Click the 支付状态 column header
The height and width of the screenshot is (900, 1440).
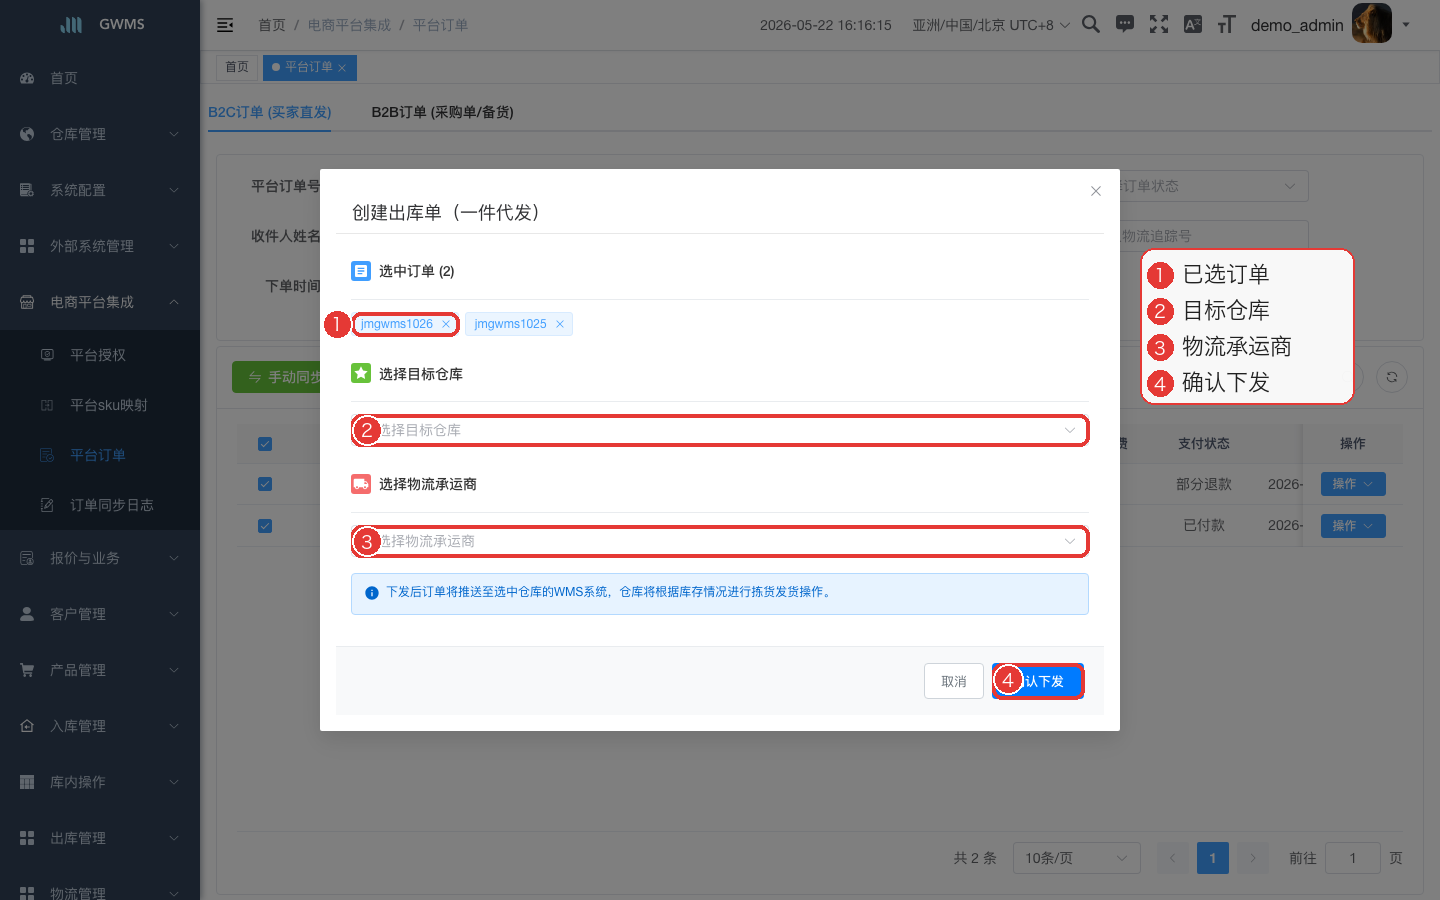point(1204,444)
